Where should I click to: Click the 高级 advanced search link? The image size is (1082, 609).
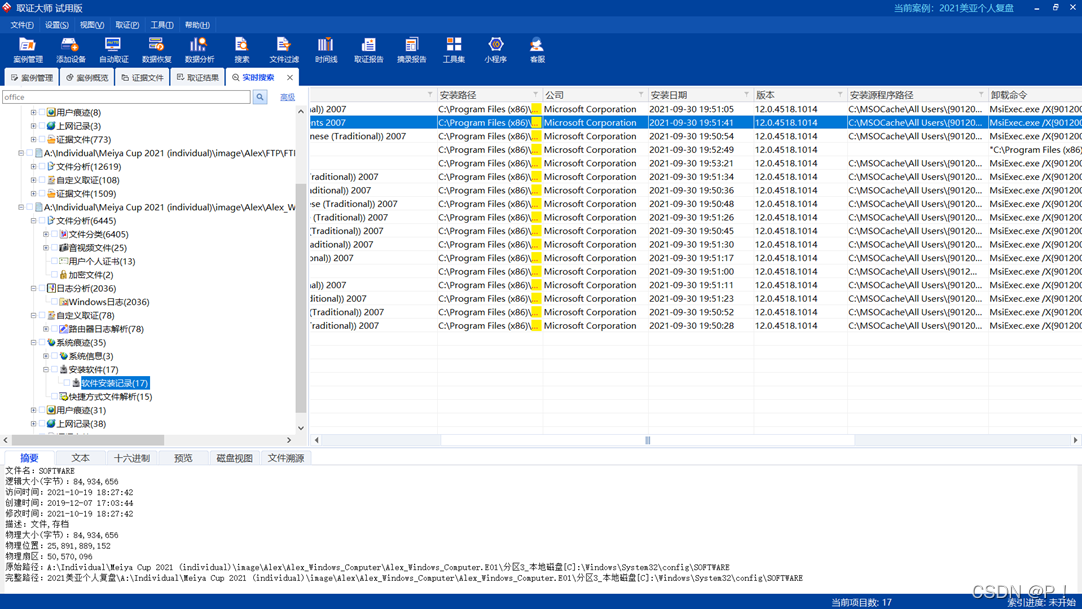(x=288, y=97)
